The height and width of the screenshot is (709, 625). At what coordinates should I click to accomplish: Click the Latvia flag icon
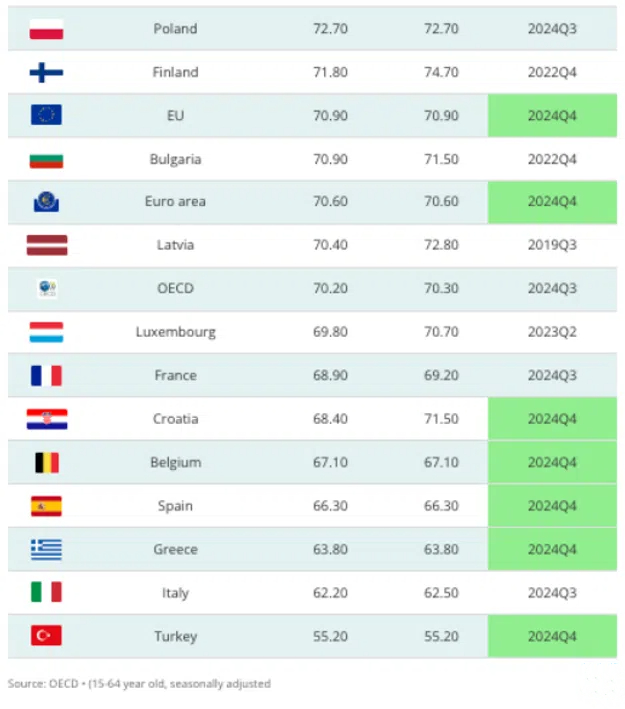click(x=47, y=245)
